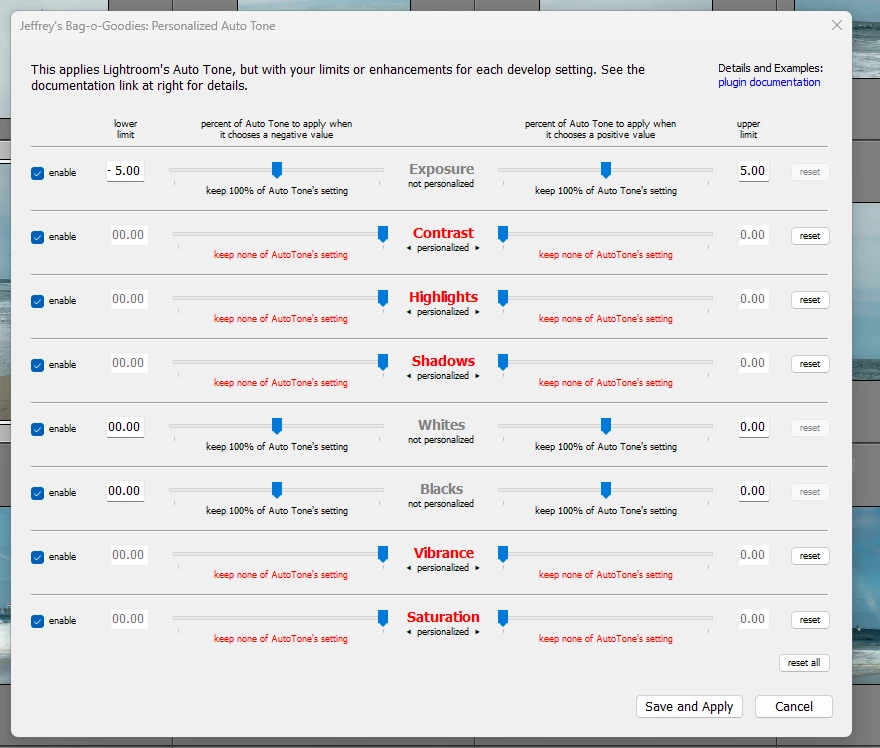Disable the Whites enable checkbox

pyautogui.click(x=38, y=429)
